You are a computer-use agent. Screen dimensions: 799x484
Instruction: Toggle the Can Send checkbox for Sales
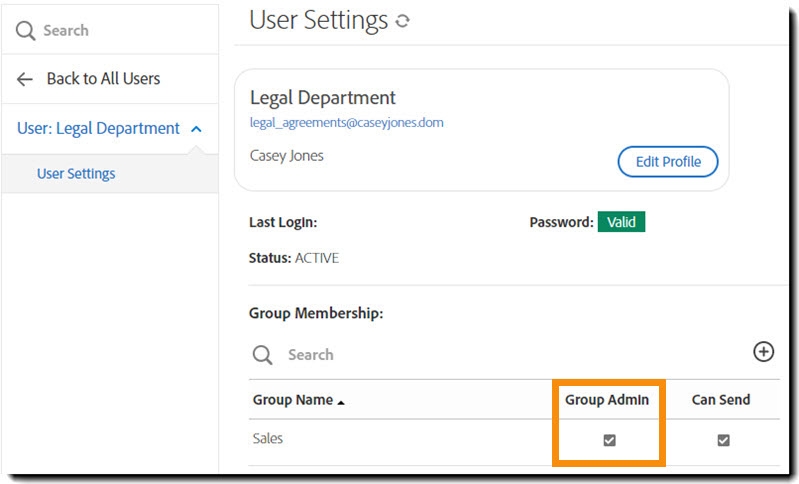(723, 440)
